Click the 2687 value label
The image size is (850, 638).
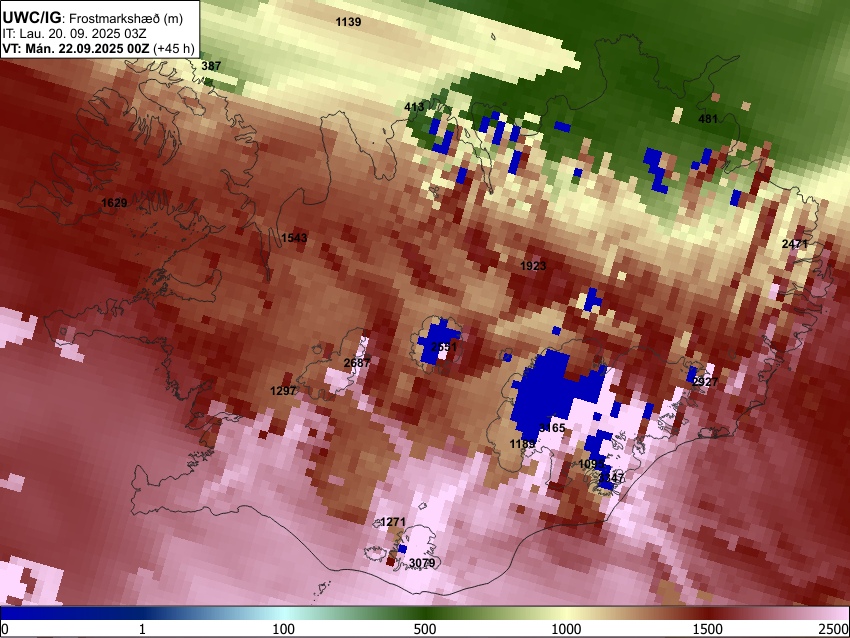click(357, 363)
